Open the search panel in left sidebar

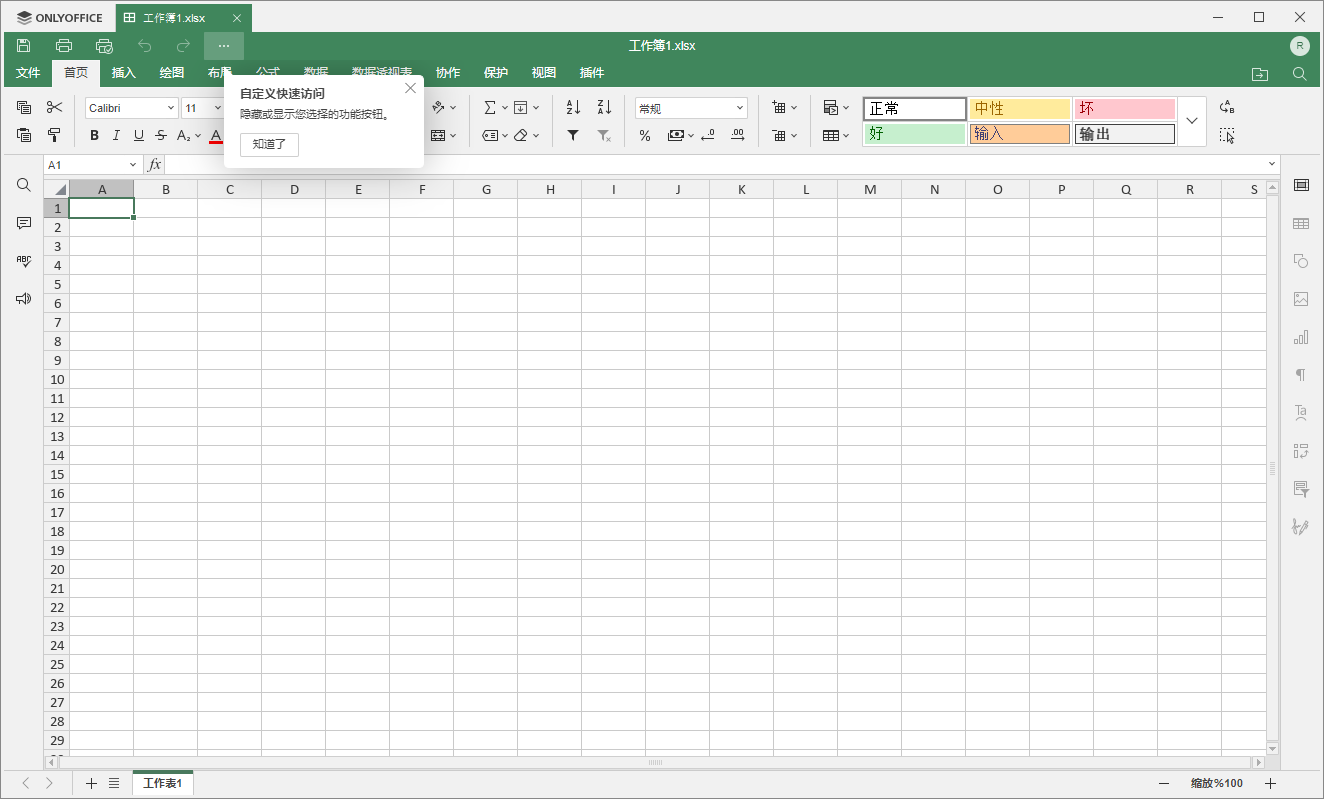click(24, 185)
